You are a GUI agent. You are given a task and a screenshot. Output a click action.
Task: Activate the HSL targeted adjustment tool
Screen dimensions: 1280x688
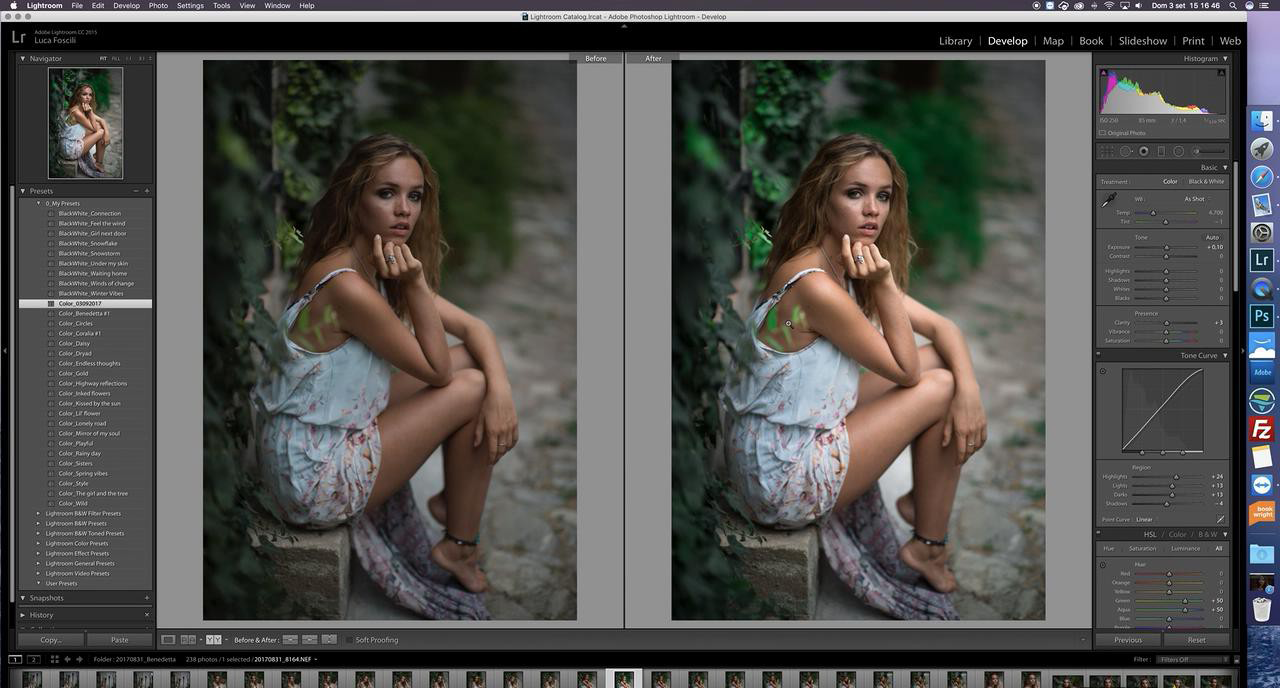[1103, 564]
